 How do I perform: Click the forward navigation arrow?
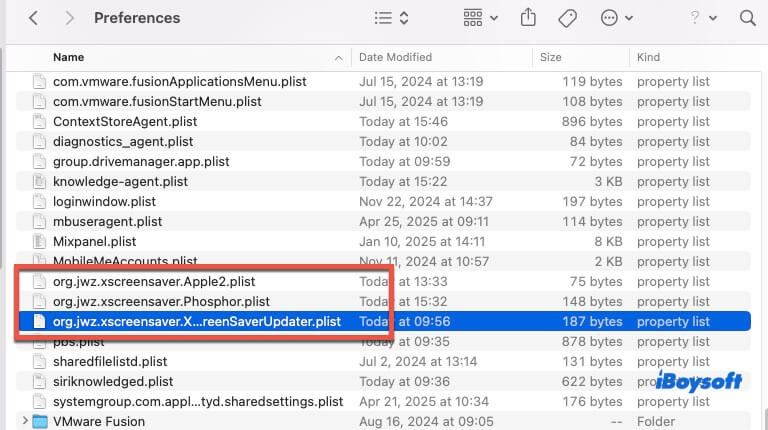coord(69,18)
